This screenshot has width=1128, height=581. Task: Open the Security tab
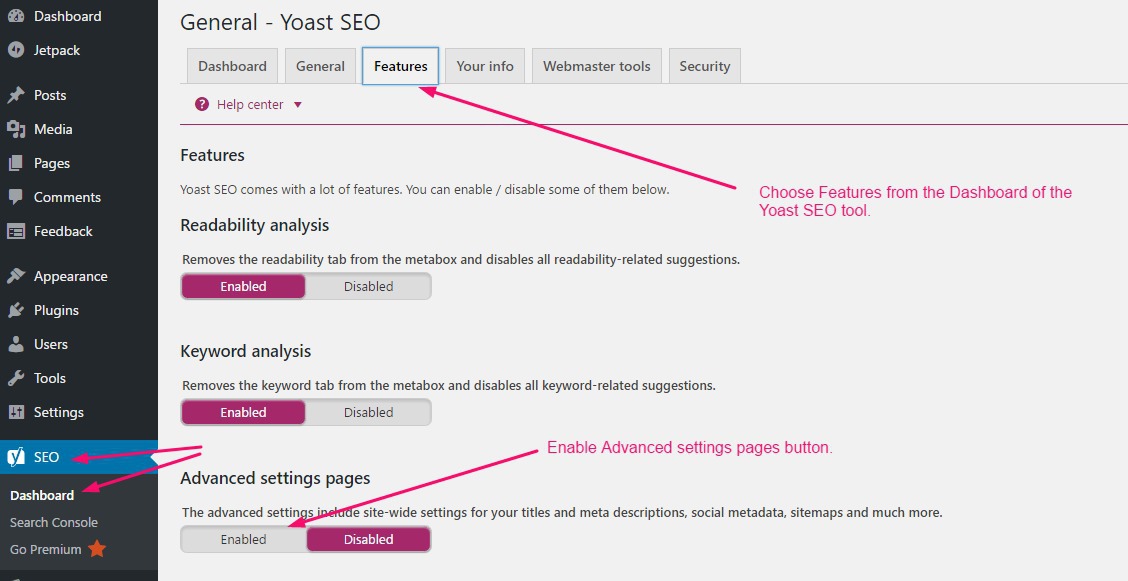pos(704,66)
